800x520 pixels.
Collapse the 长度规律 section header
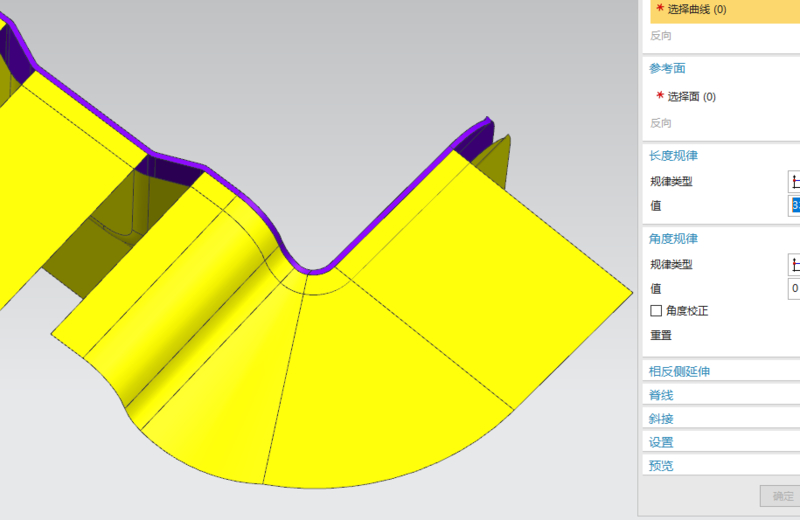click(673, 156)
